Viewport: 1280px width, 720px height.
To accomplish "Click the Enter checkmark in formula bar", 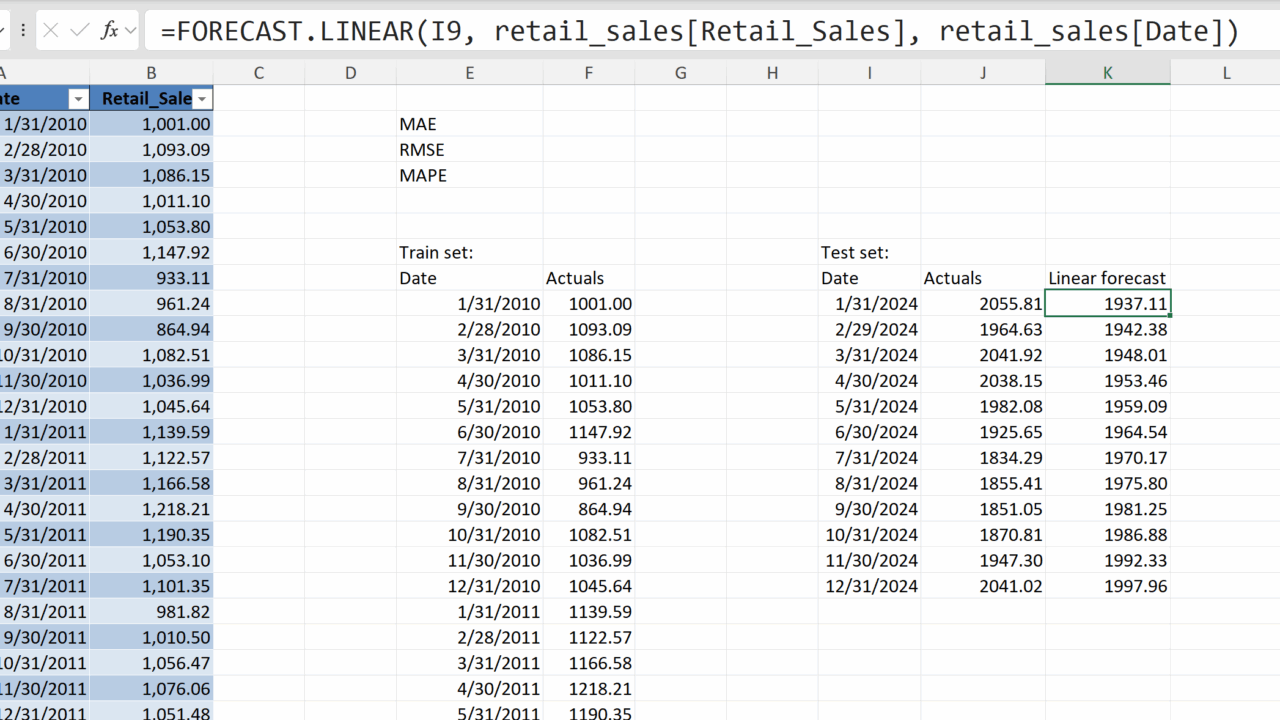I will (x=81, y=31).
